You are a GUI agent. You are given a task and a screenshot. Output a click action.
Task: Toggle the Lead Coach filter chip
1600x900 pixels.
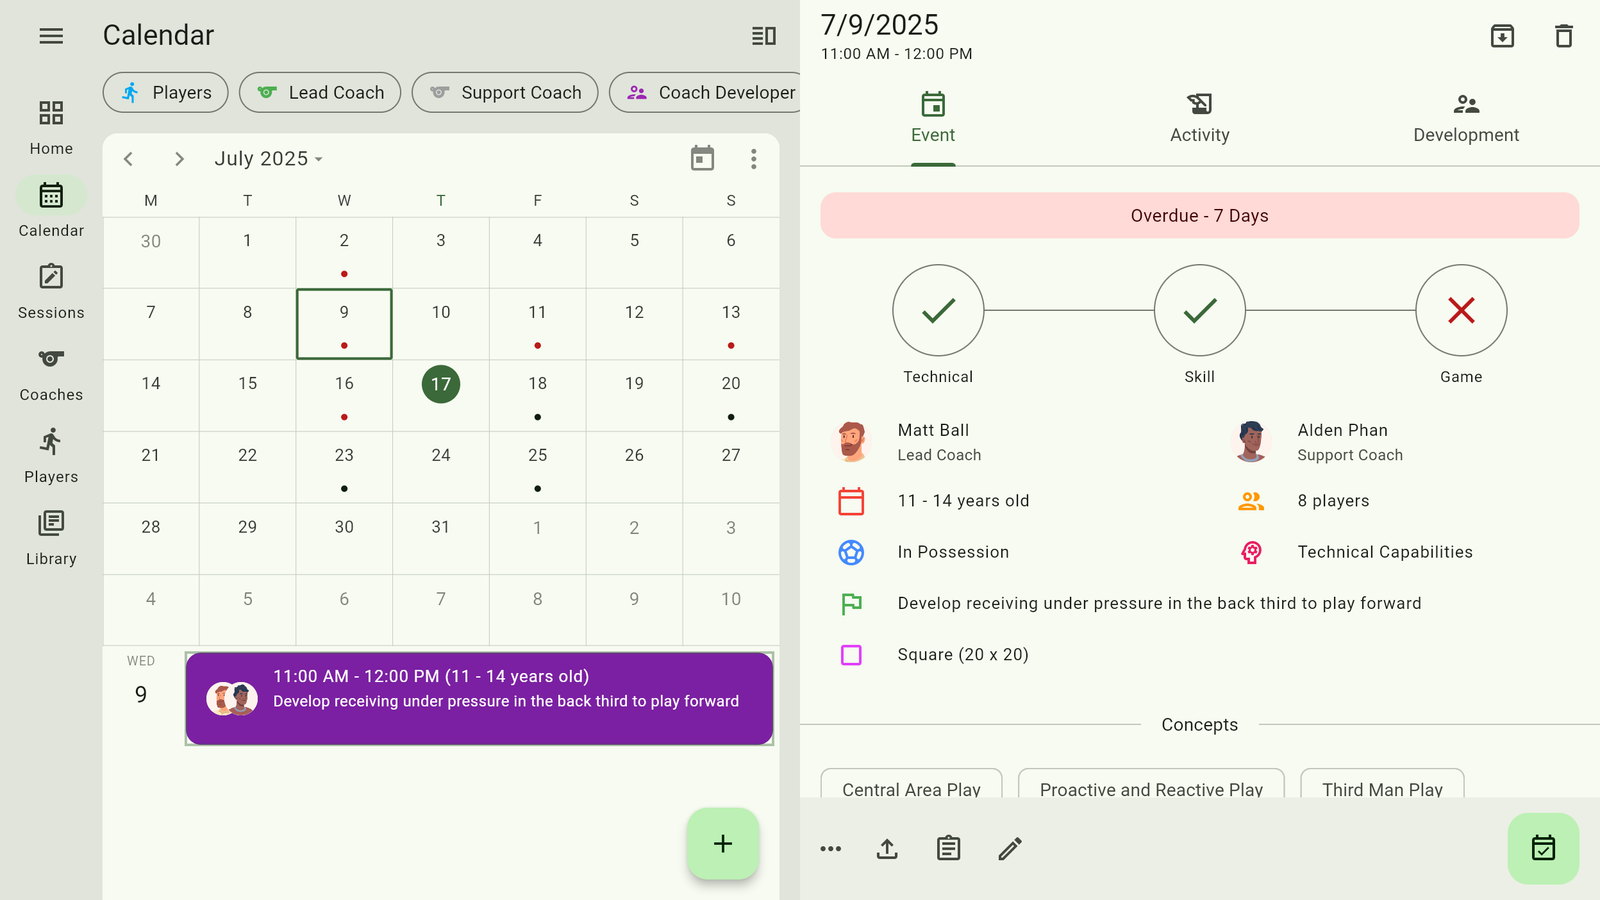pyautogui.click(x=320, y=93)
